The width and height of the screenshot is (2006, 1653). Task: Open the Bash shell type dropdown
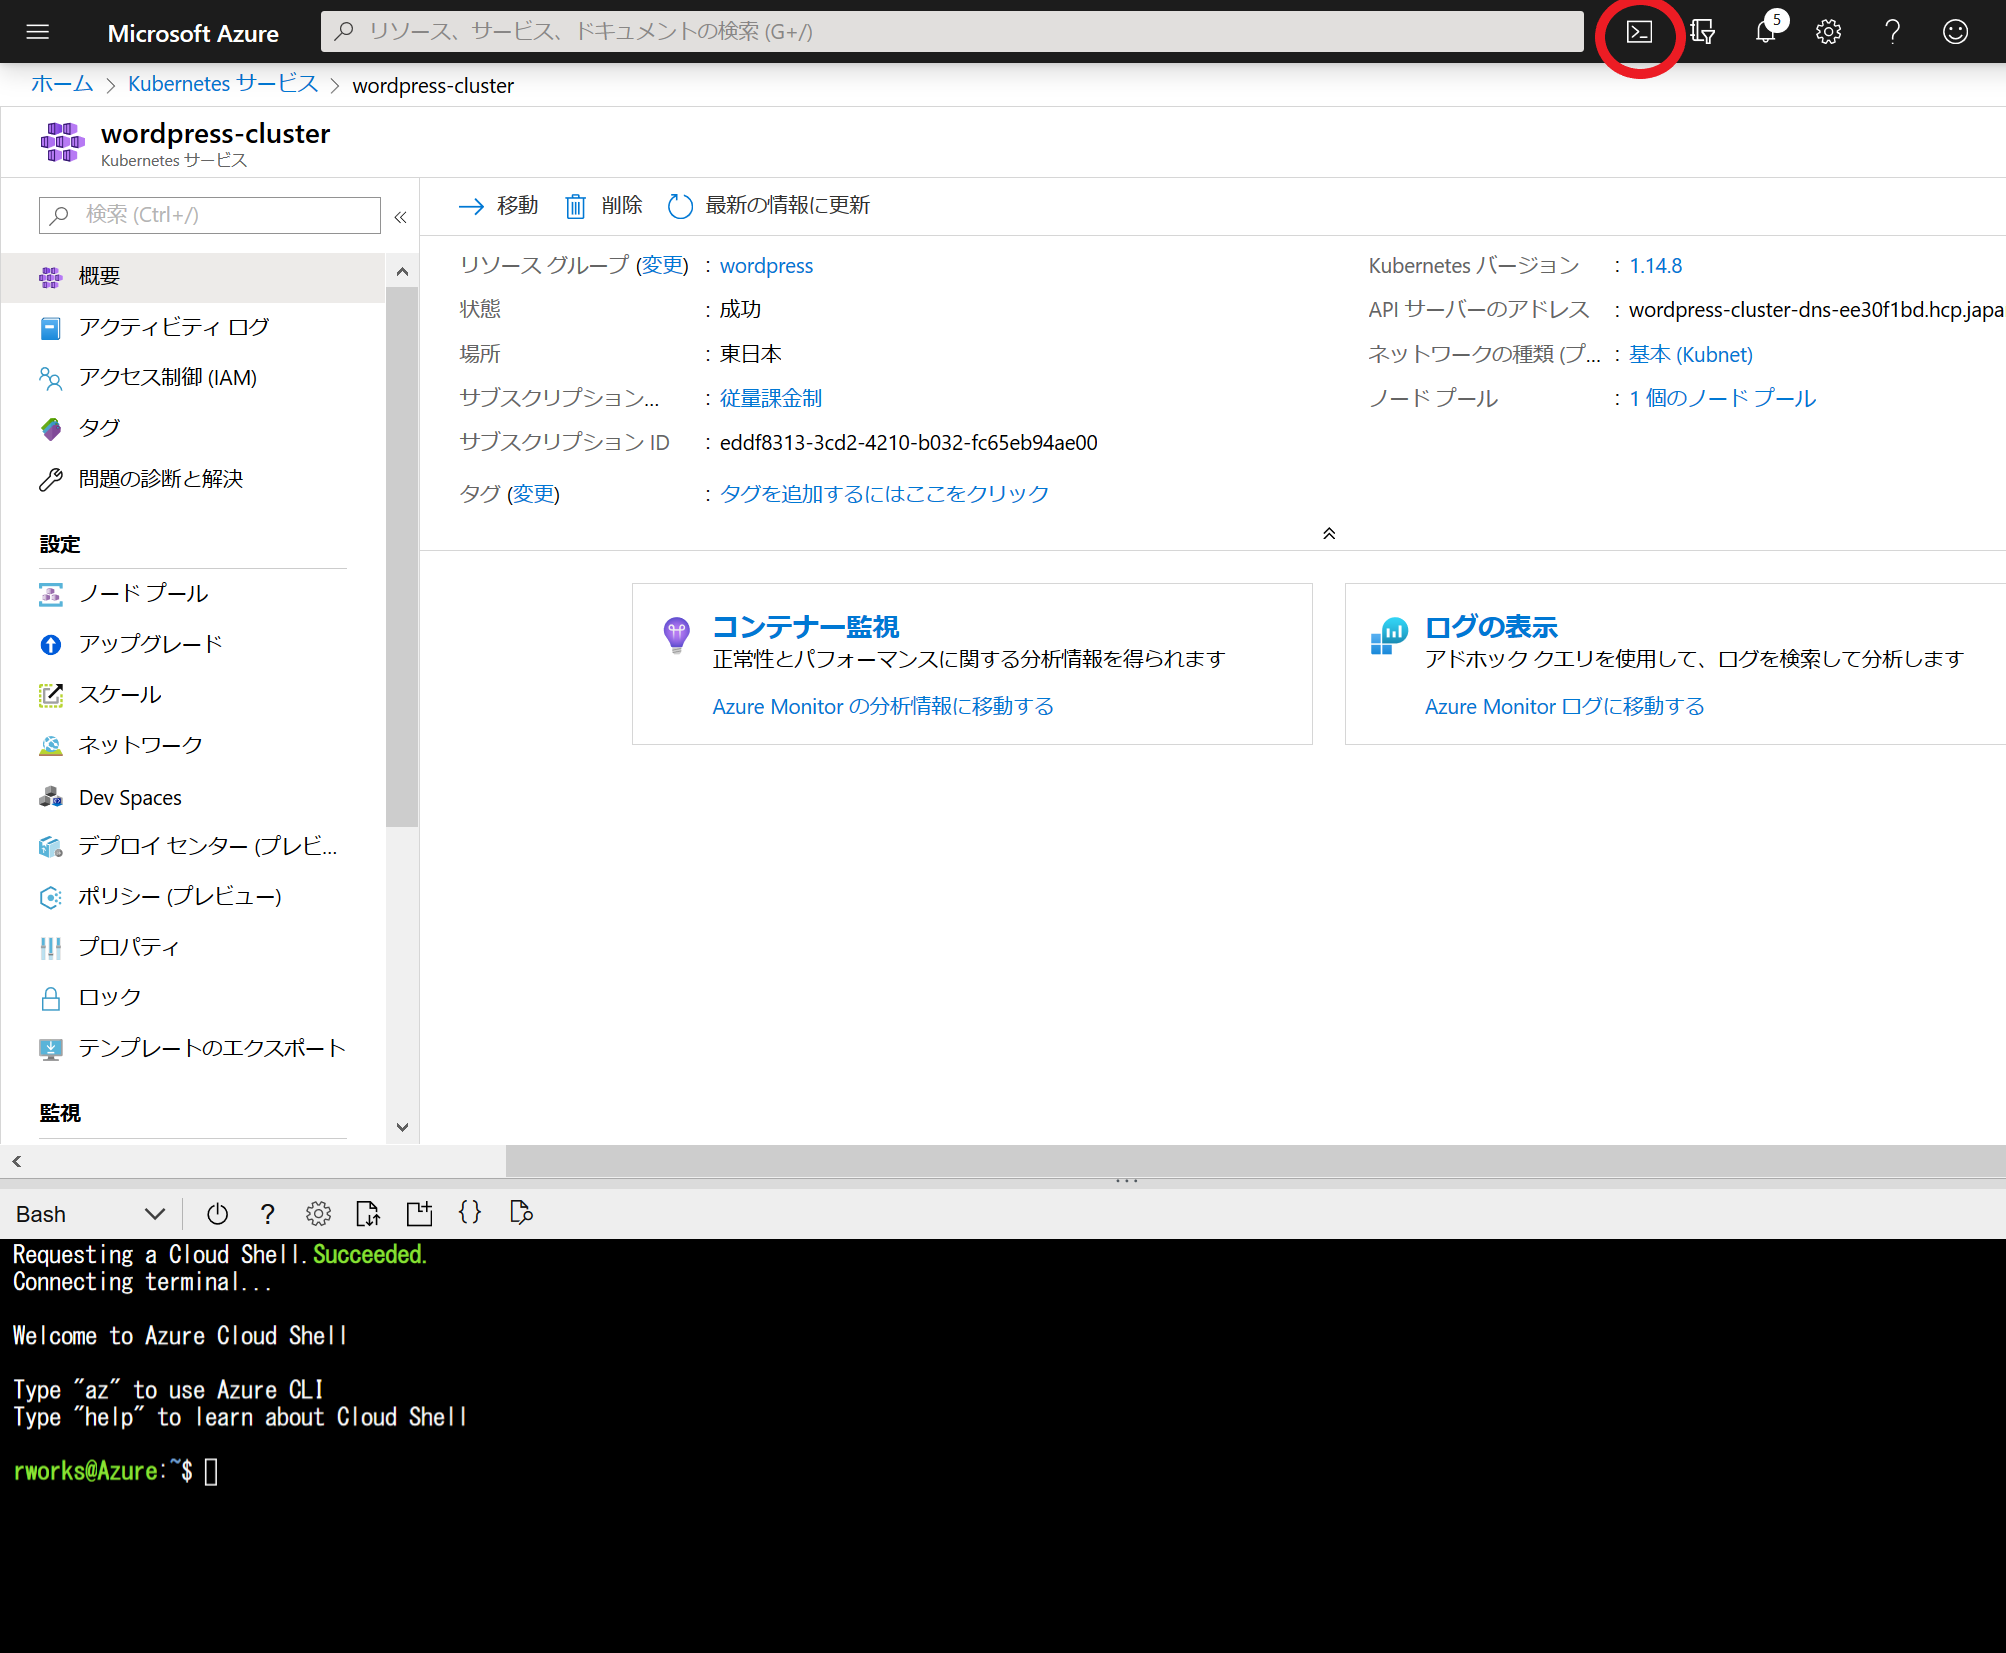(90, 1214)
